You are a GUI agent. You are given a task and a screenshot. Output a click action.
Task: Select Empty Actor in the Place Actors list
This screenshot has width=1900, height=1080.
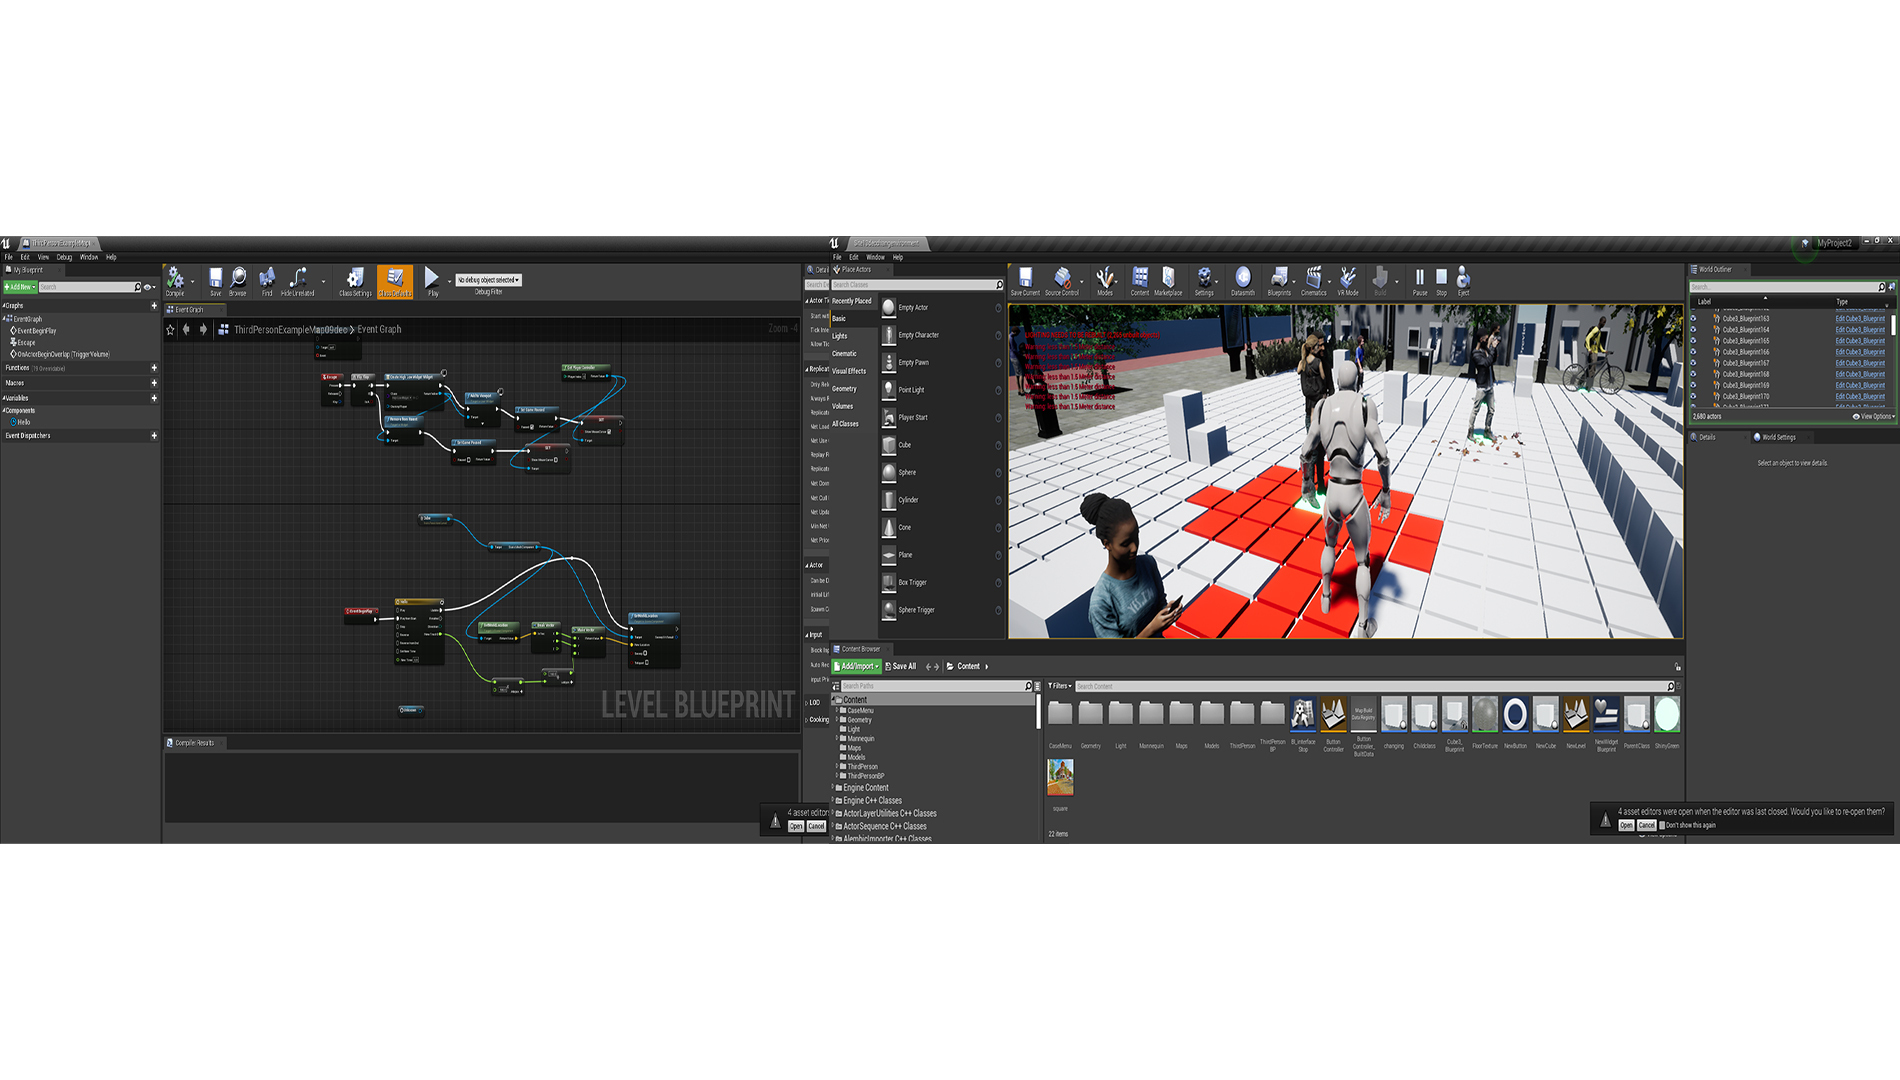tap(940, 308)
